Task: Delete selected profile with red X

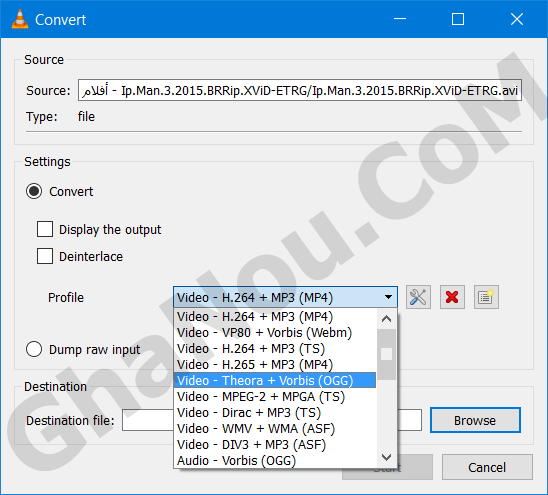Action: click(452, 297)
